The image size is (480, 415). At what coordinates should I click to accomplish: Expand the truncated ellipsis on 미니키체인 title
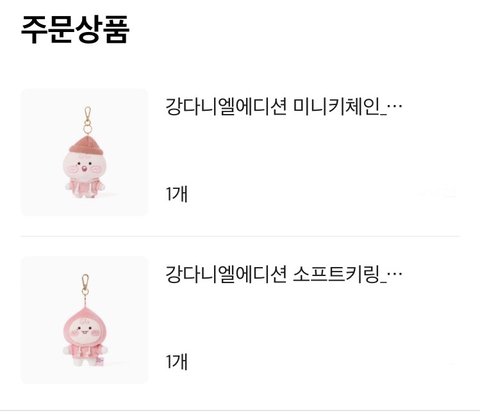[395, 108]
